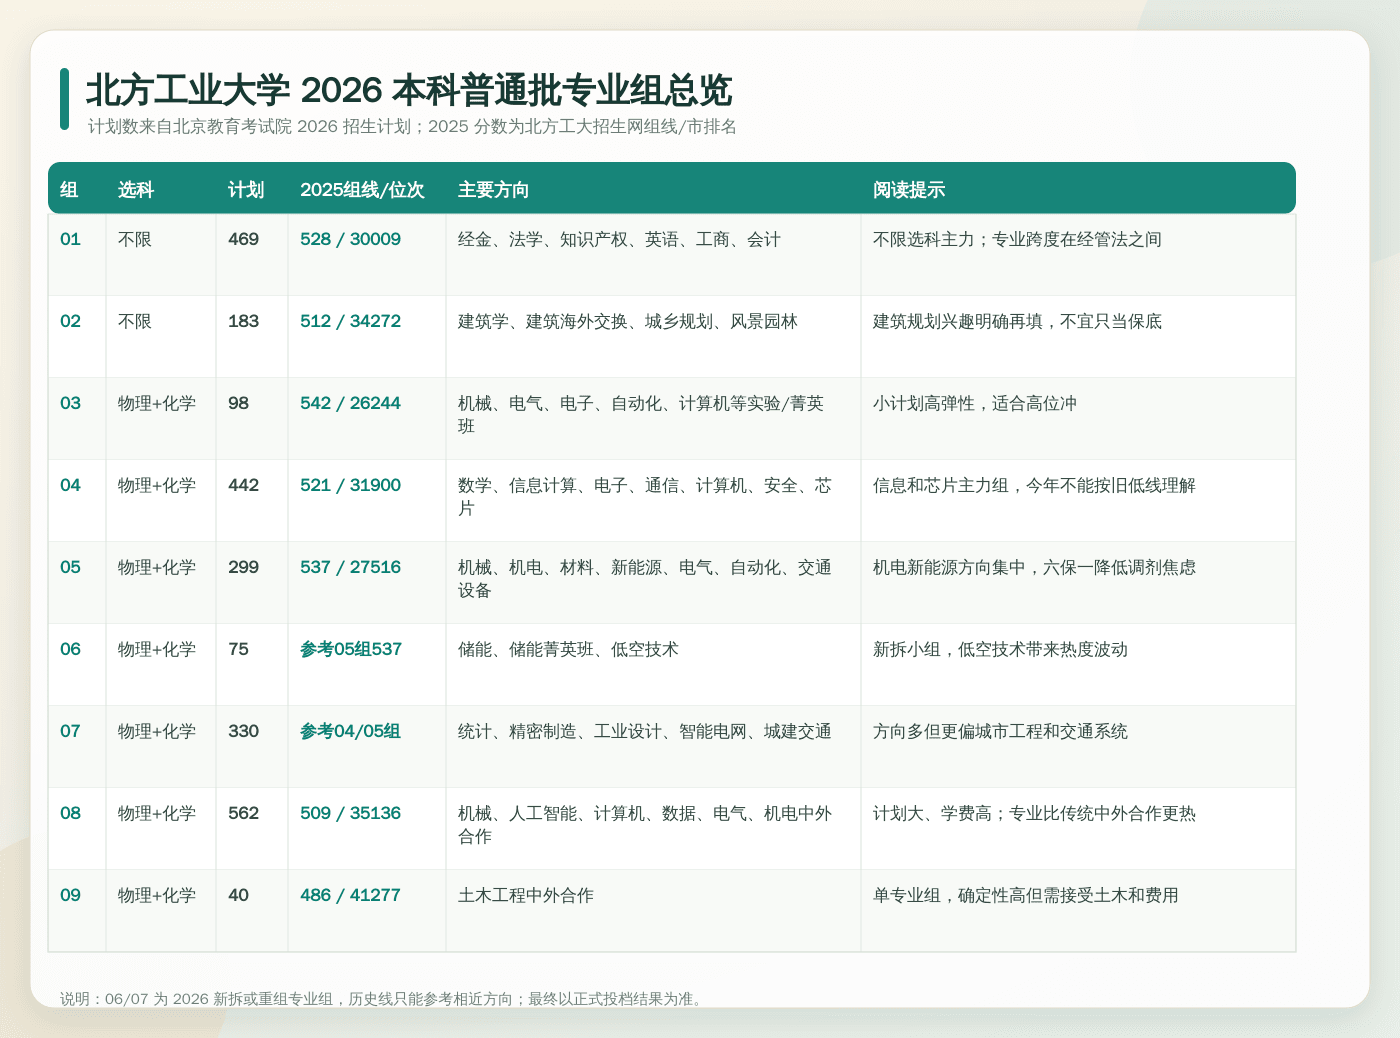Click the plan count 299
The image size is (1400, 1038).
(243, 568)
